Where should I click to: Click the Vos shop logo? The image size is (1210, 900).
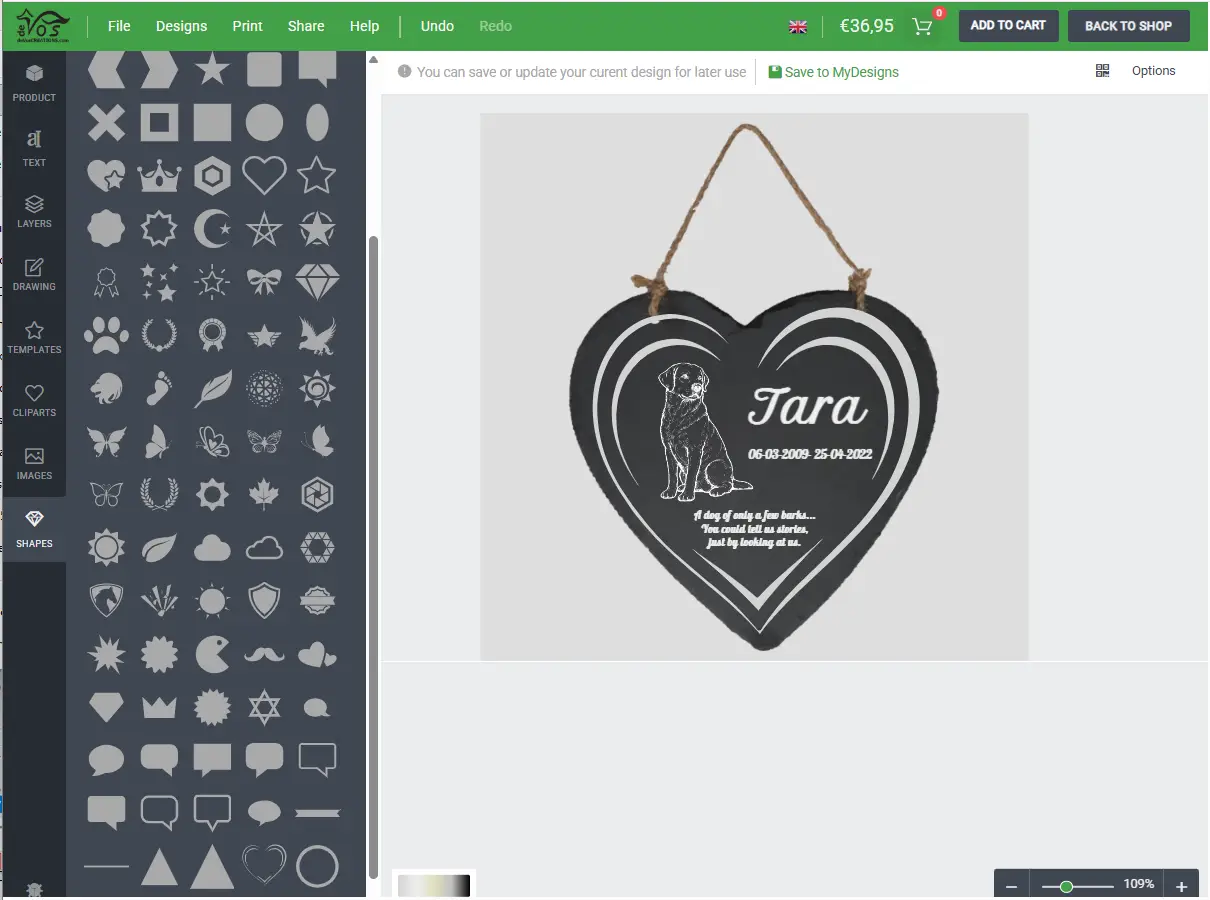point(43,25)
